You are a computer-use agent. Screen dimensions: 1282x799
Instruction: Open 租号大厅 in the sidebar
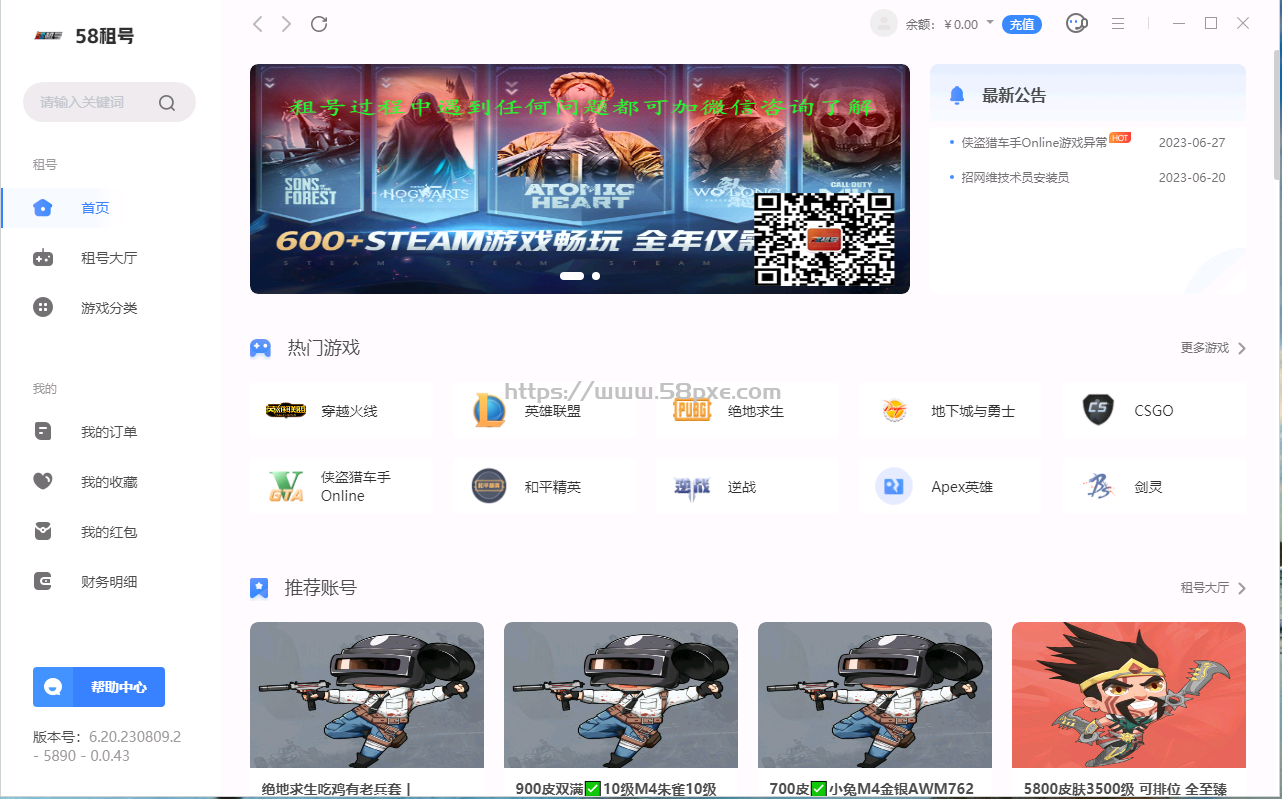coord(111,258)
